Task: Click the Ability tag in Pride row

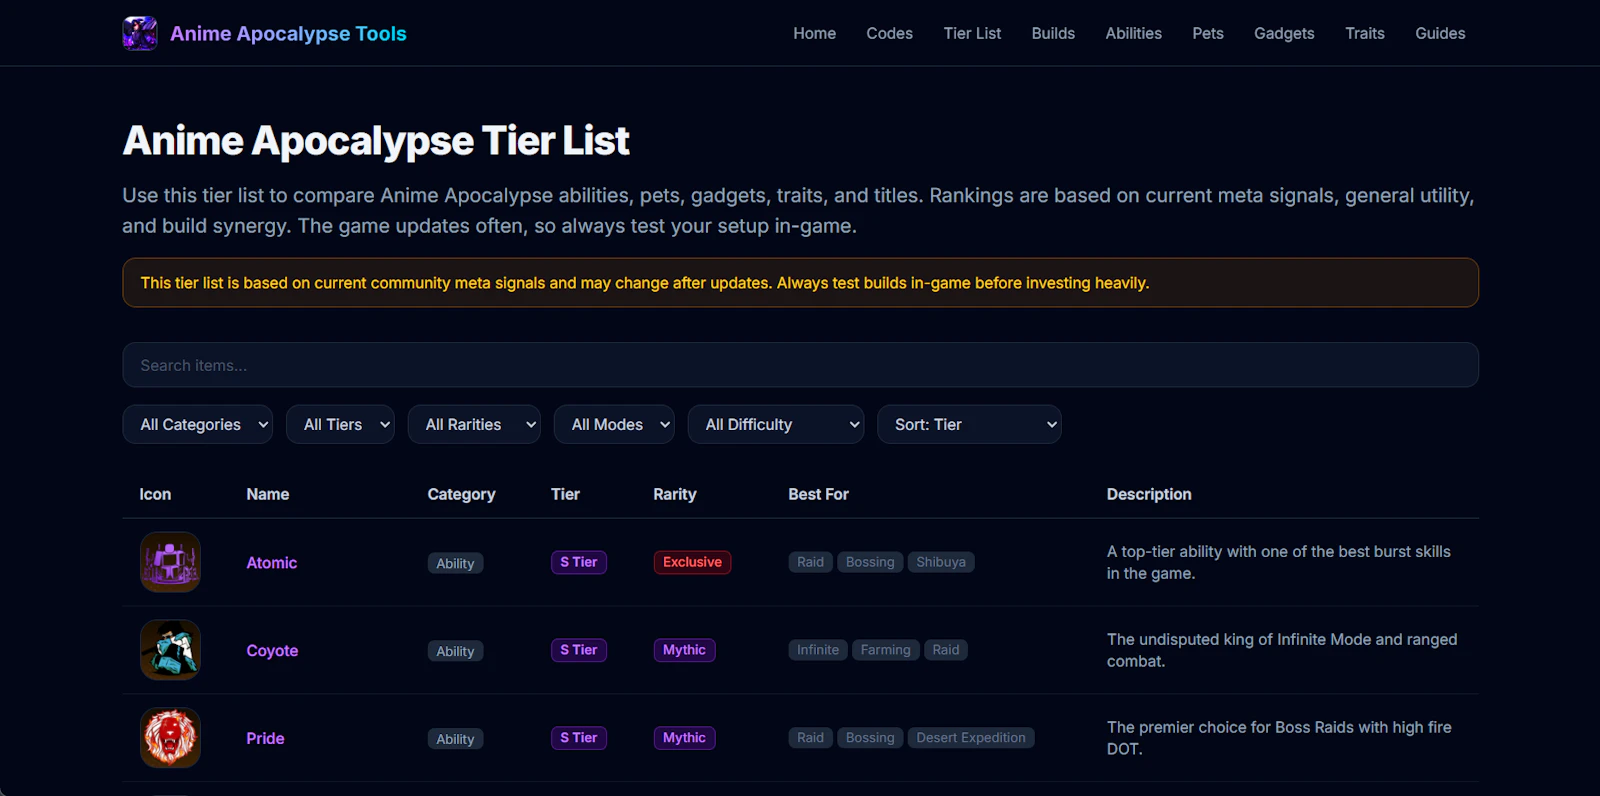Action: coord(455,739)
